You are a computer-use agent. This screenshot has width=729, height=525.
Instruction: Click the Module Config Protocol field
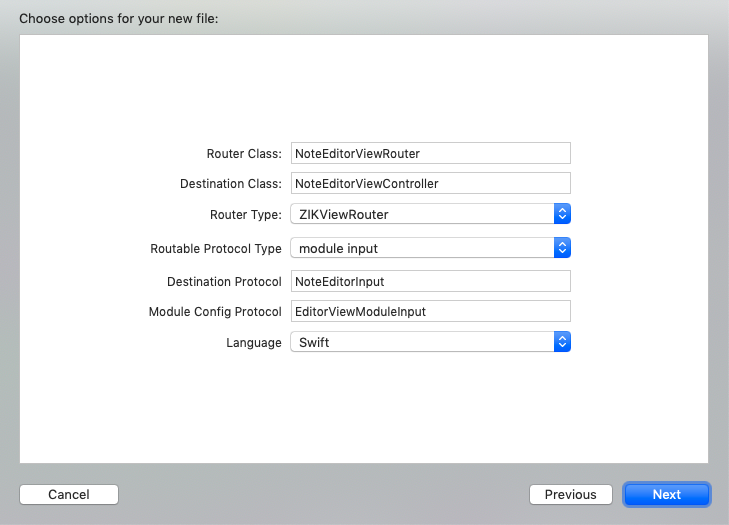coord(431,311)
